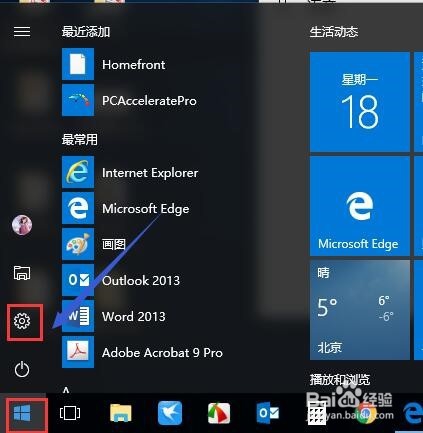Screen dimensions: 423x433
Task: Select Outlook 2013 label
Action: (x=141, y=281)
